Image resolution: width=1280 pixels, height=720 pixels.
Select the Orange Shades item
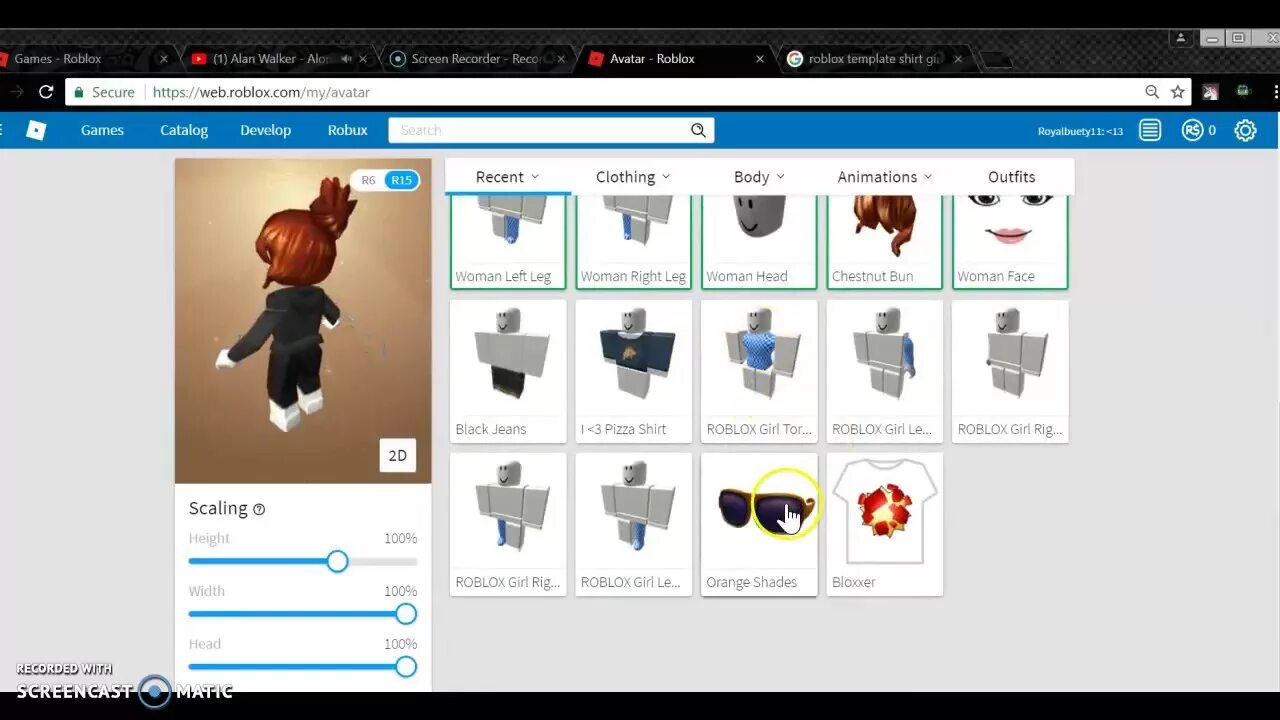[759, 524]
